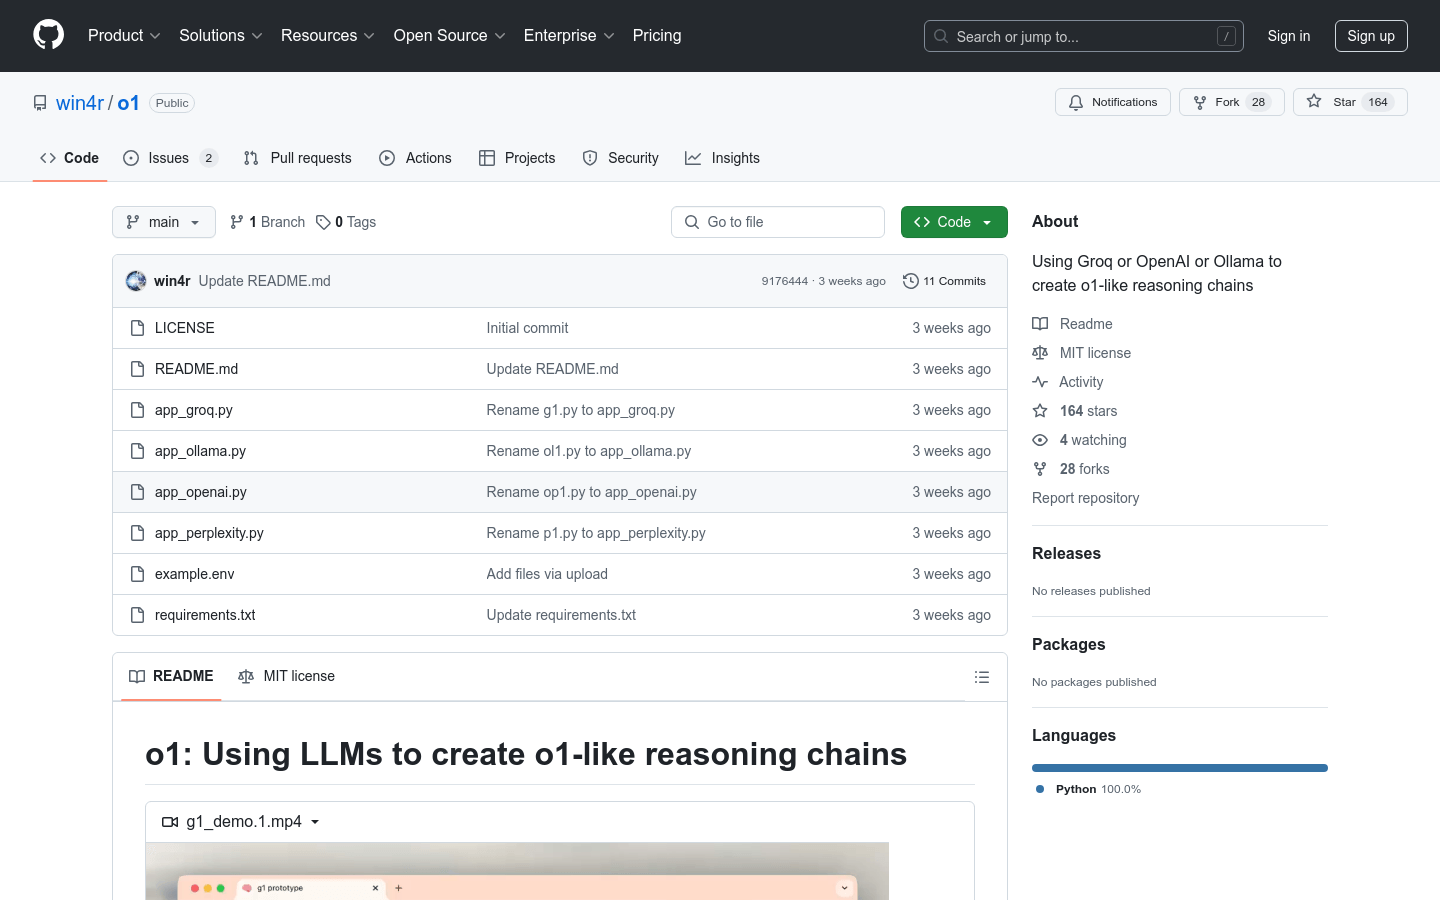Switch to the Actions tab
Viewport: 1440px width, 900px height.
pos(416,158)
